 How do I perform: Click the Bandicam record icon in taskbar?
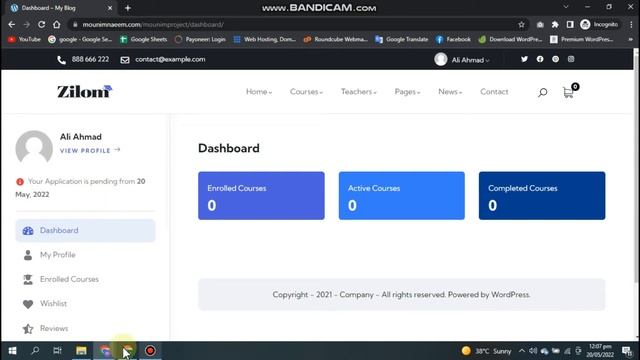pyautogui.click(x=150, y=351)
